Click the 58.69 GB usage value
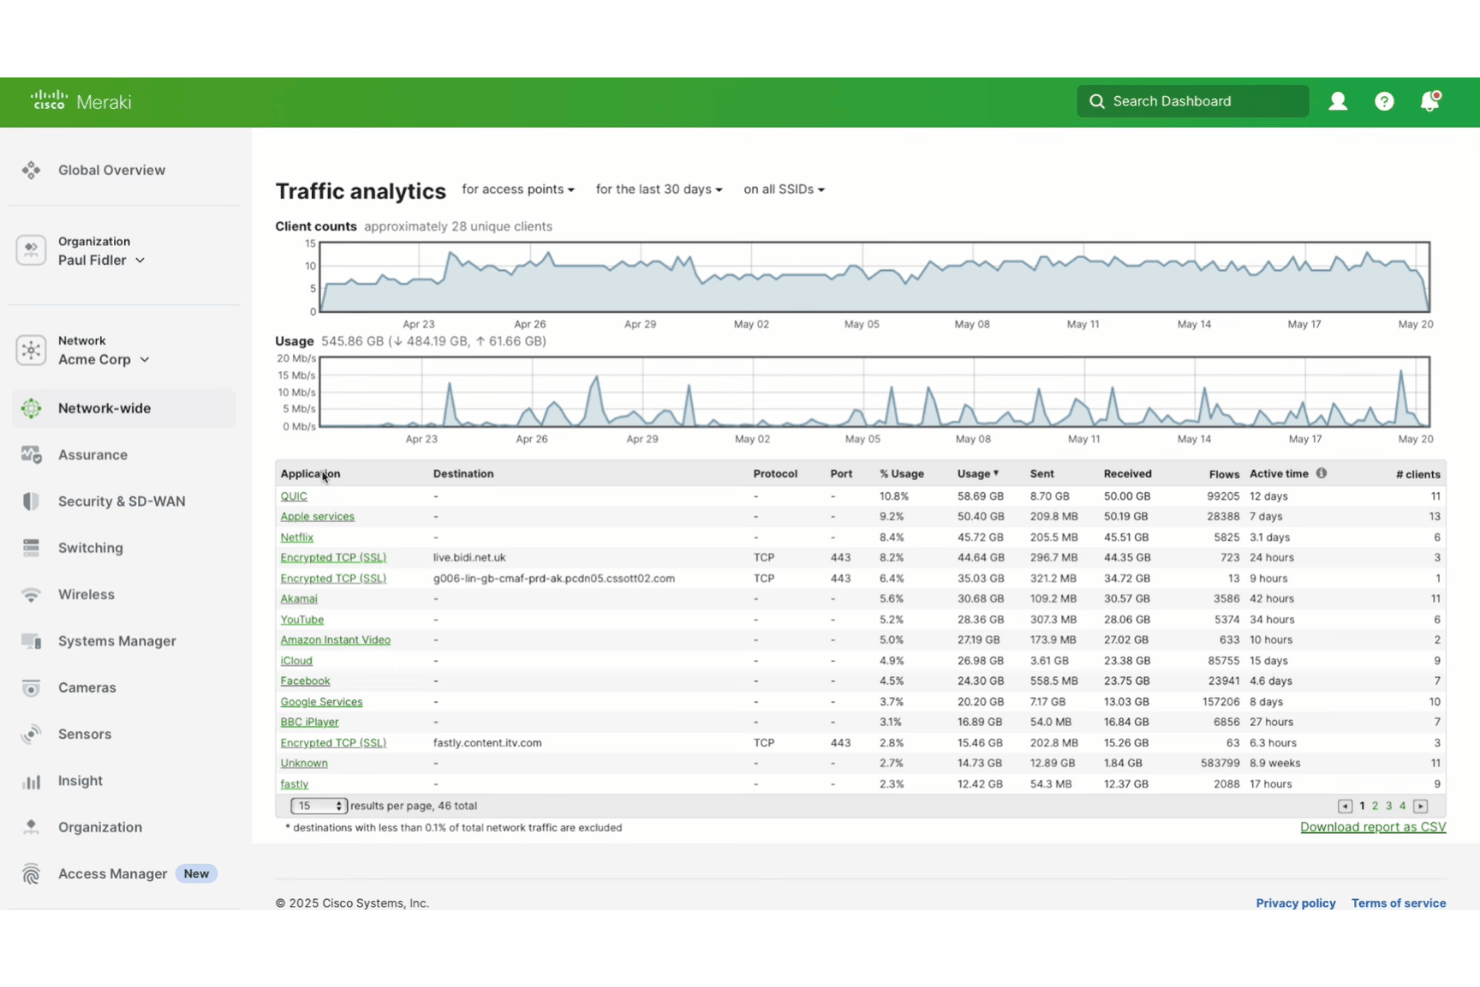Image resolution: width=1480 pixels, height=987 pixels. (980, 496)
